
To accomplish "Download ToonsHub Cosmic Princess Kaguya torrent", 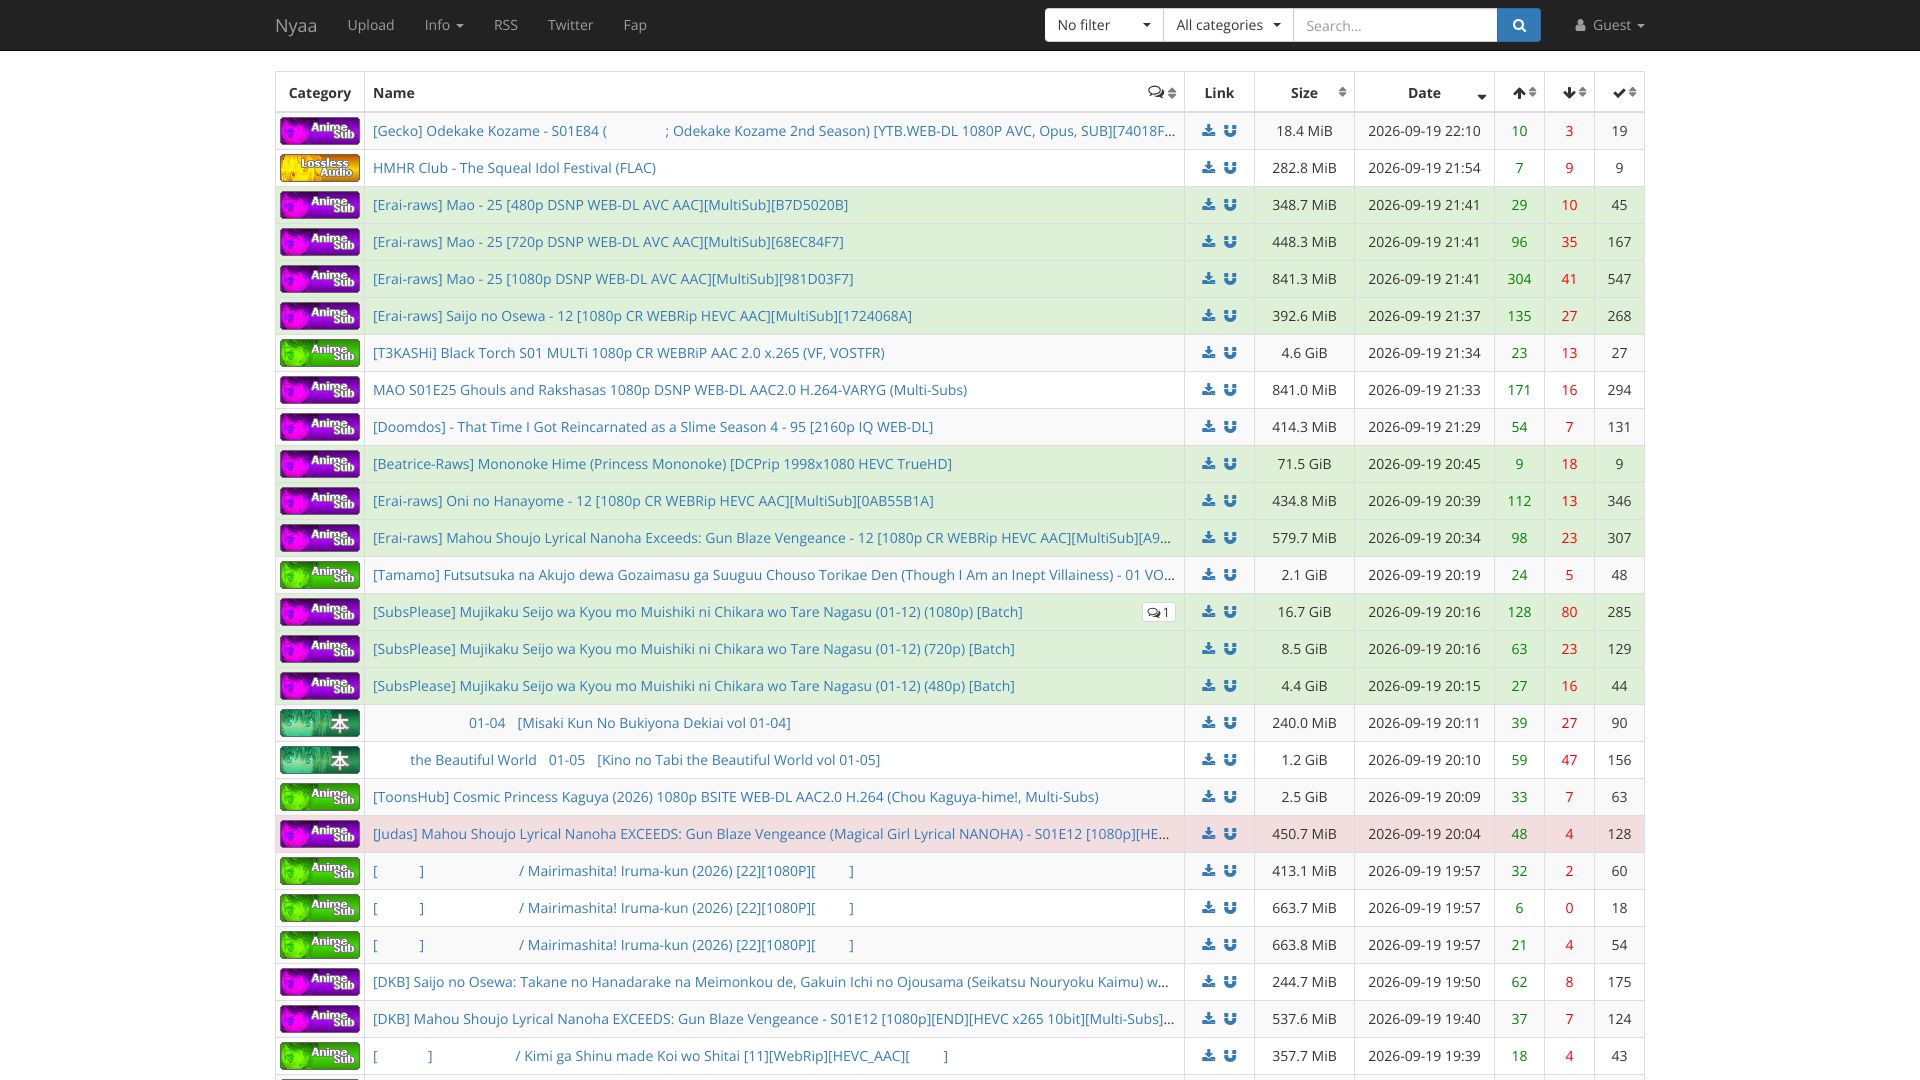I will coord(1208,797).
